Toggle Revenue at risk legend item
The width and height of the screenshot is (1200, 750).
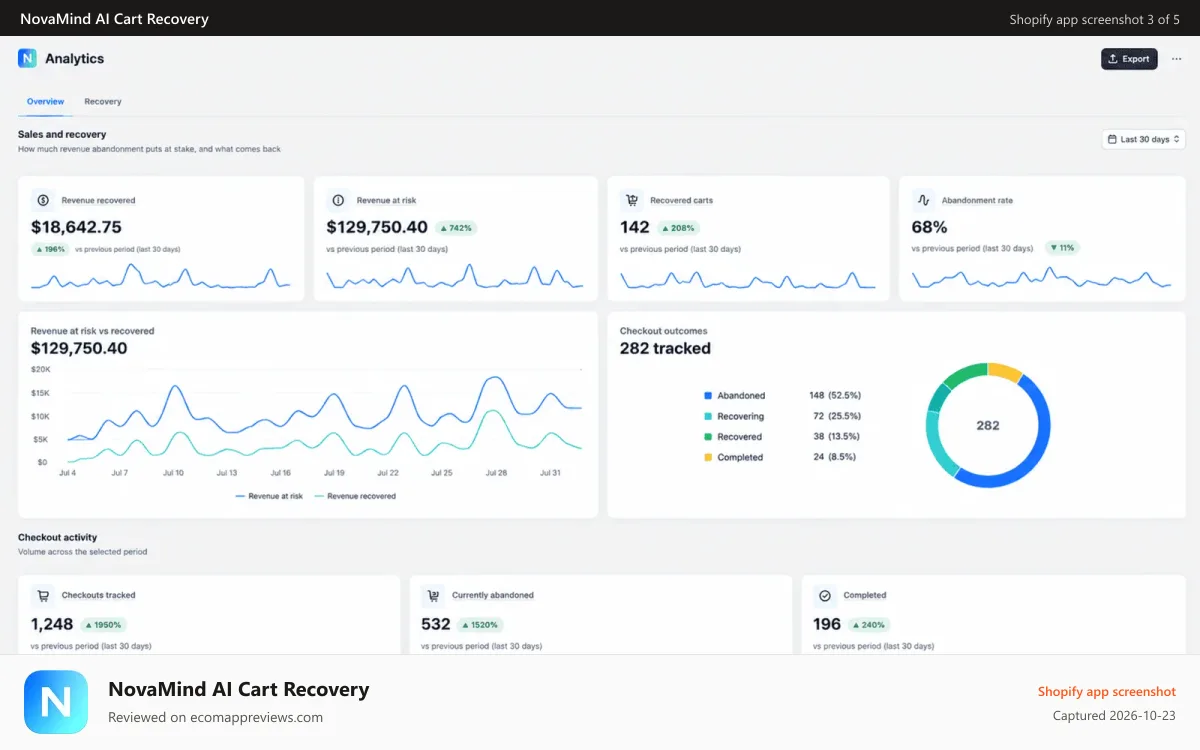269,496
